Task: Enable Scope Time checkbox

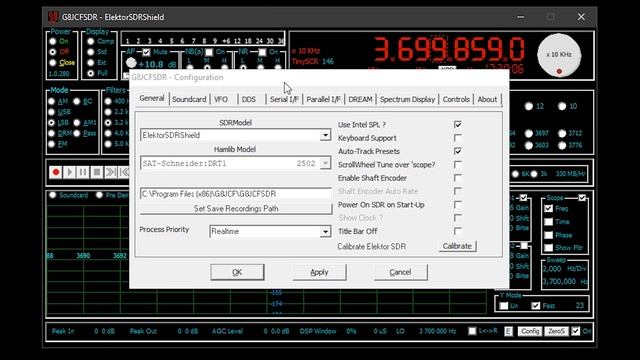Action: point(549,222)
